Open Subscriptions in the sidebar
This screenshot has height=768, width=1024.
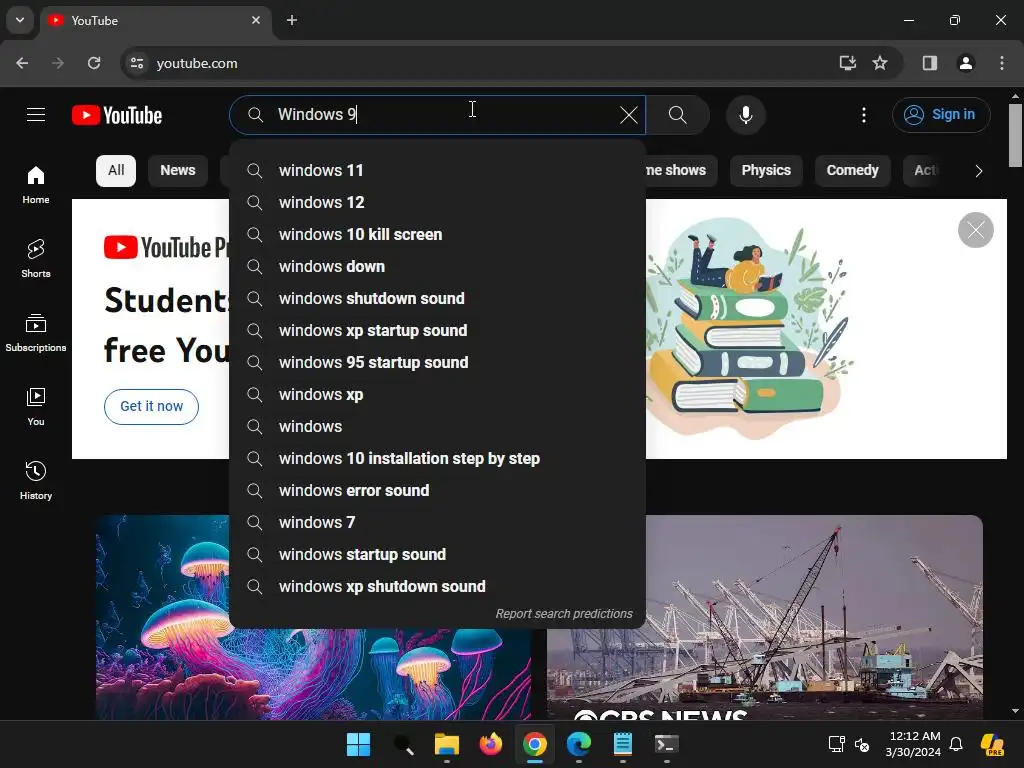point(36,332)
